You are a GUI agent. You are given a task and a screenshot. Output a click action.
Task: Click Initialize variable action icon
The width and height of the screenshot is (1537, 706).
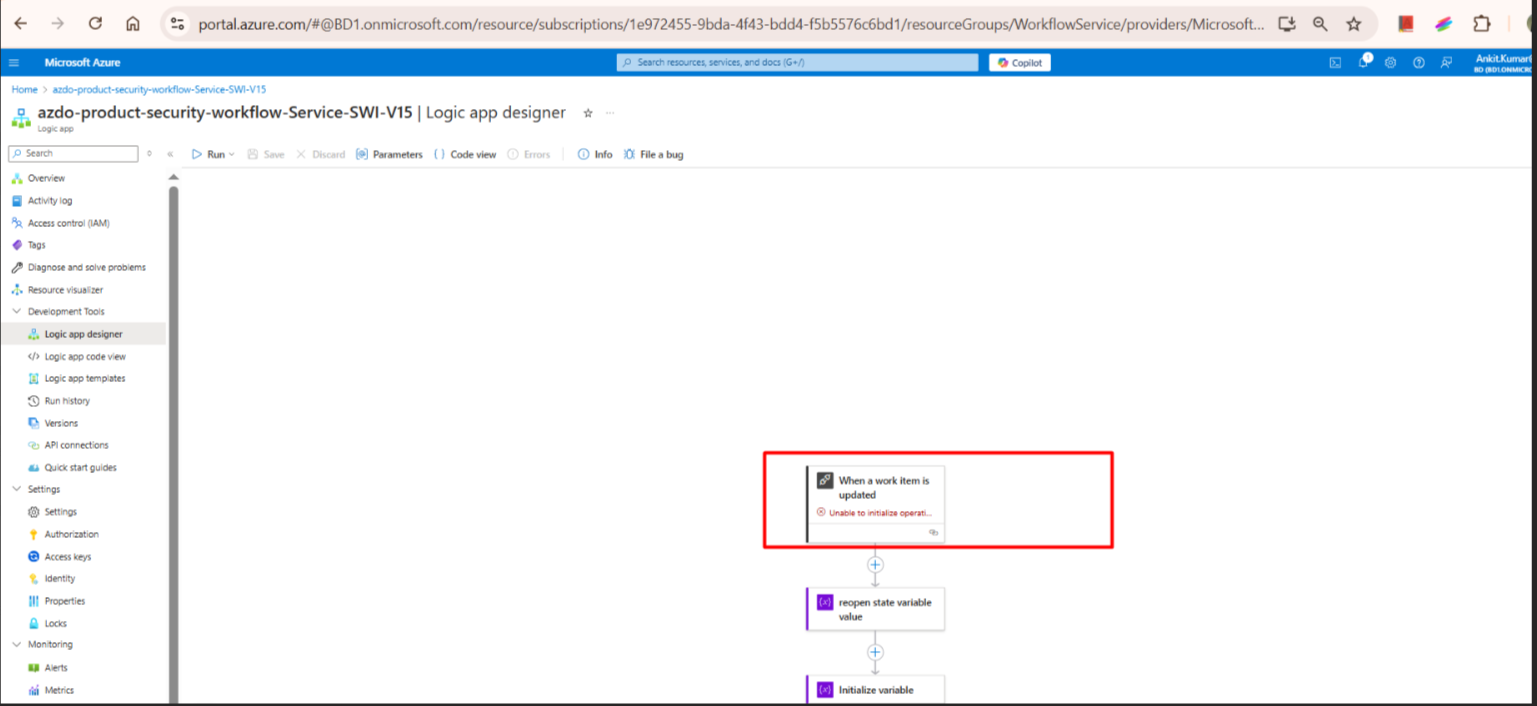click(825, 689)
